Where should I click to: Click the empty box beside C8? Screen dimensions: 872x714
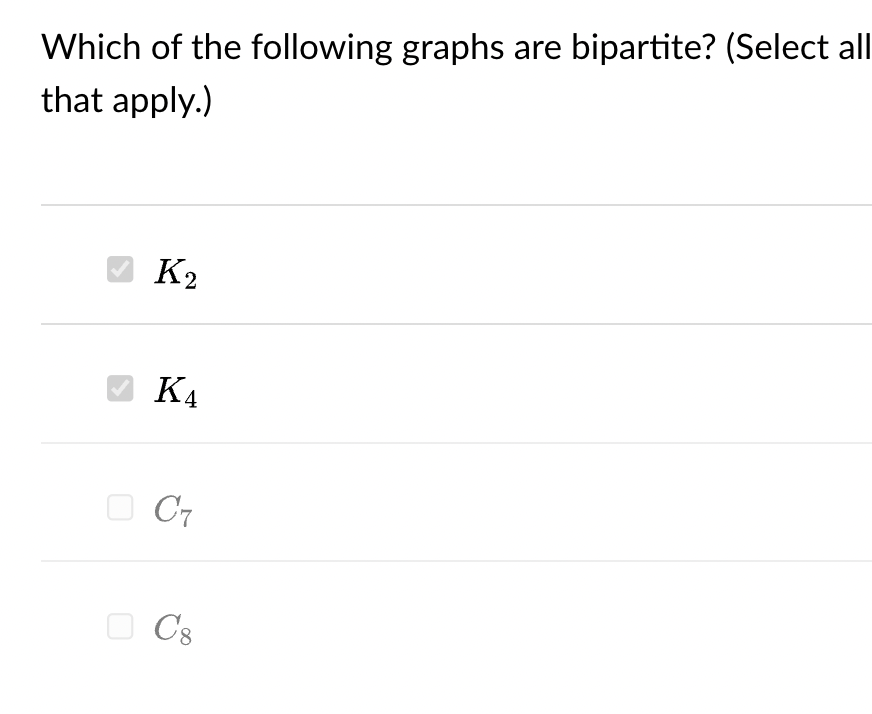pyautogui.click(x=119, y=625)
